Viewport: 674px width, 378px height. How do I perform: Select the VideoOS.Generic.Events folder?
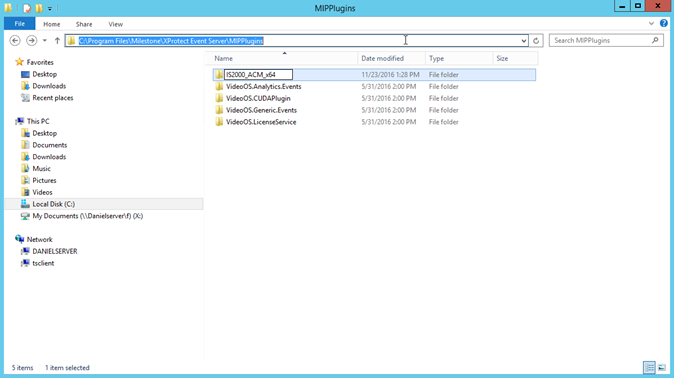[x=261, y=110]
